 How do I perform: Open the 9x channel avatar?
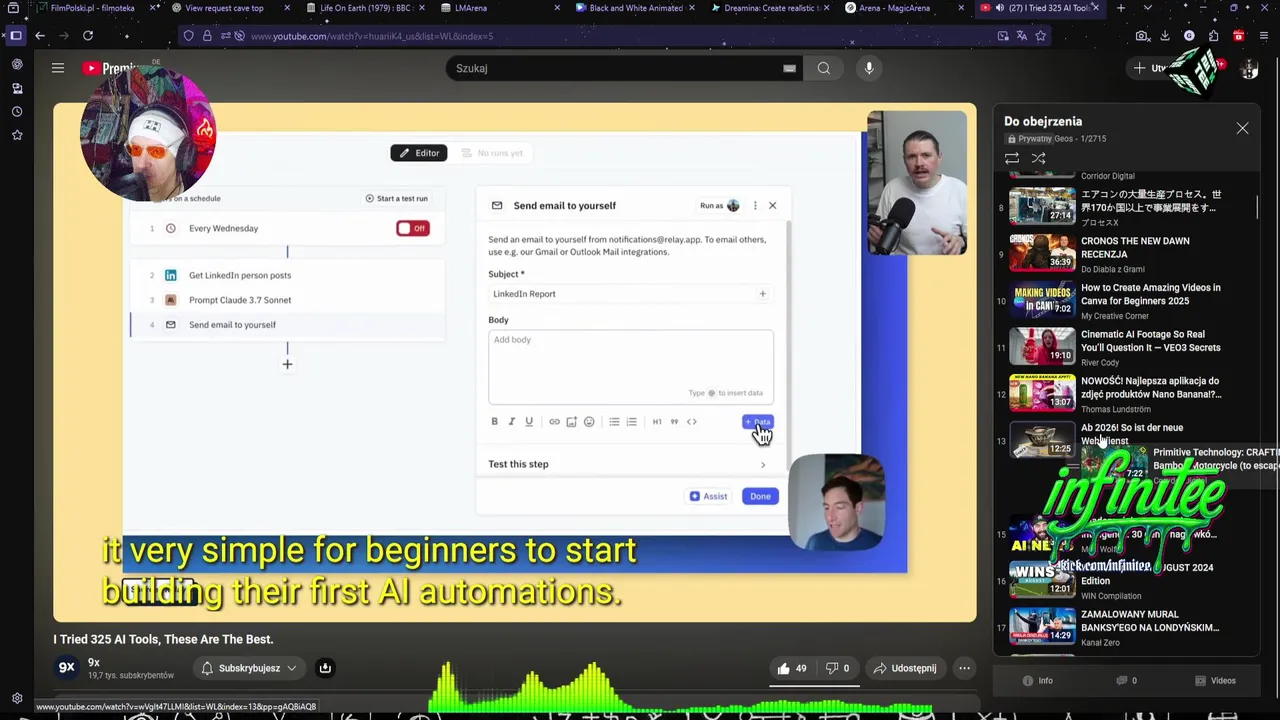tap(66, 668)
